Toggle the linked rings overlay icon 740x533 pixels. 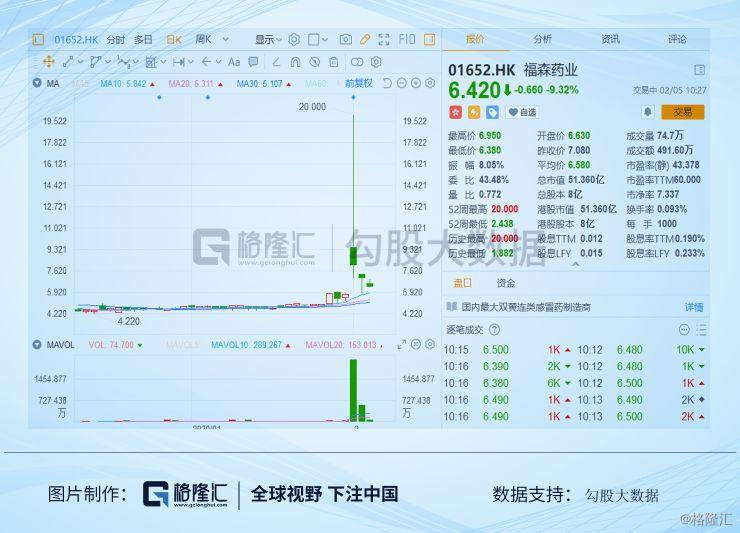357,62
